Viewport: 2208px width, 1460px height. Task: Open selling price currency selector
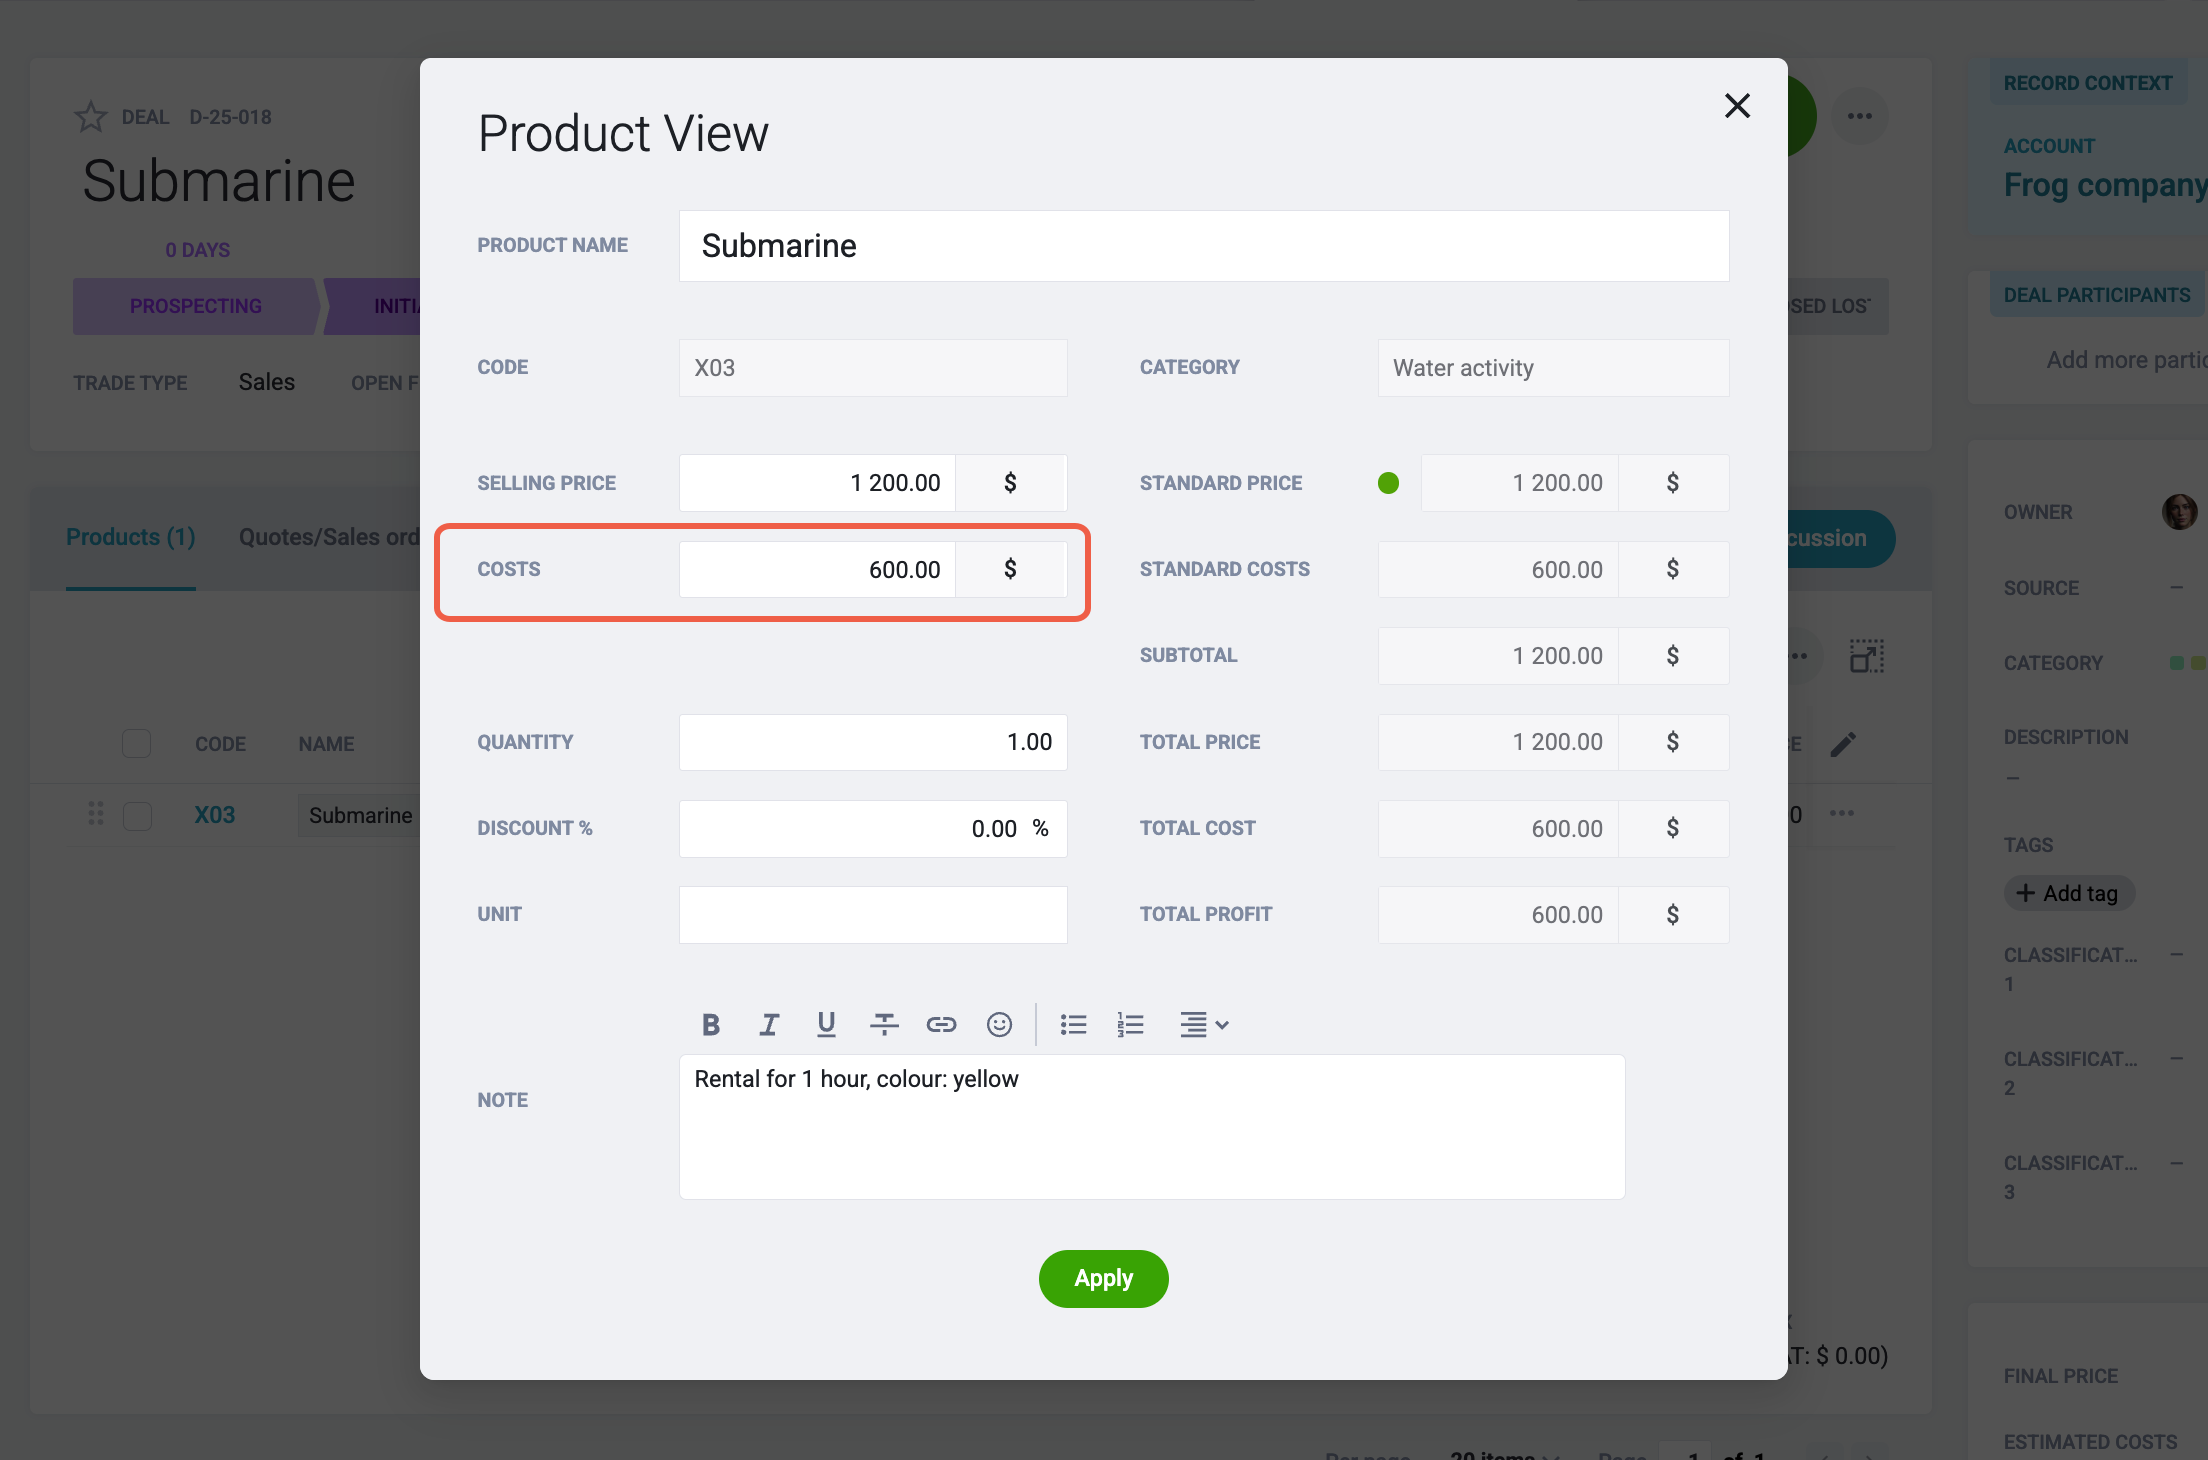point(1011,483)
